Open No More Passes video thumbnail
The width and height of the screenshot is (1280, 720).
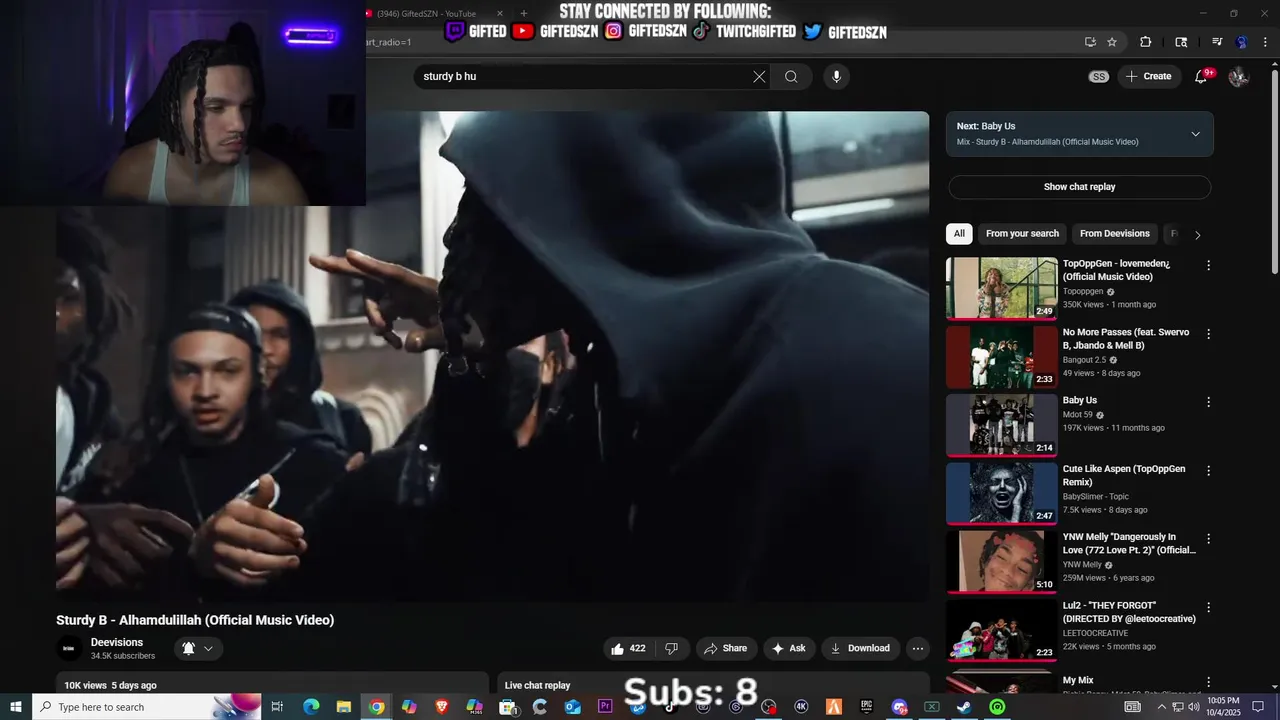[1001, 356]
